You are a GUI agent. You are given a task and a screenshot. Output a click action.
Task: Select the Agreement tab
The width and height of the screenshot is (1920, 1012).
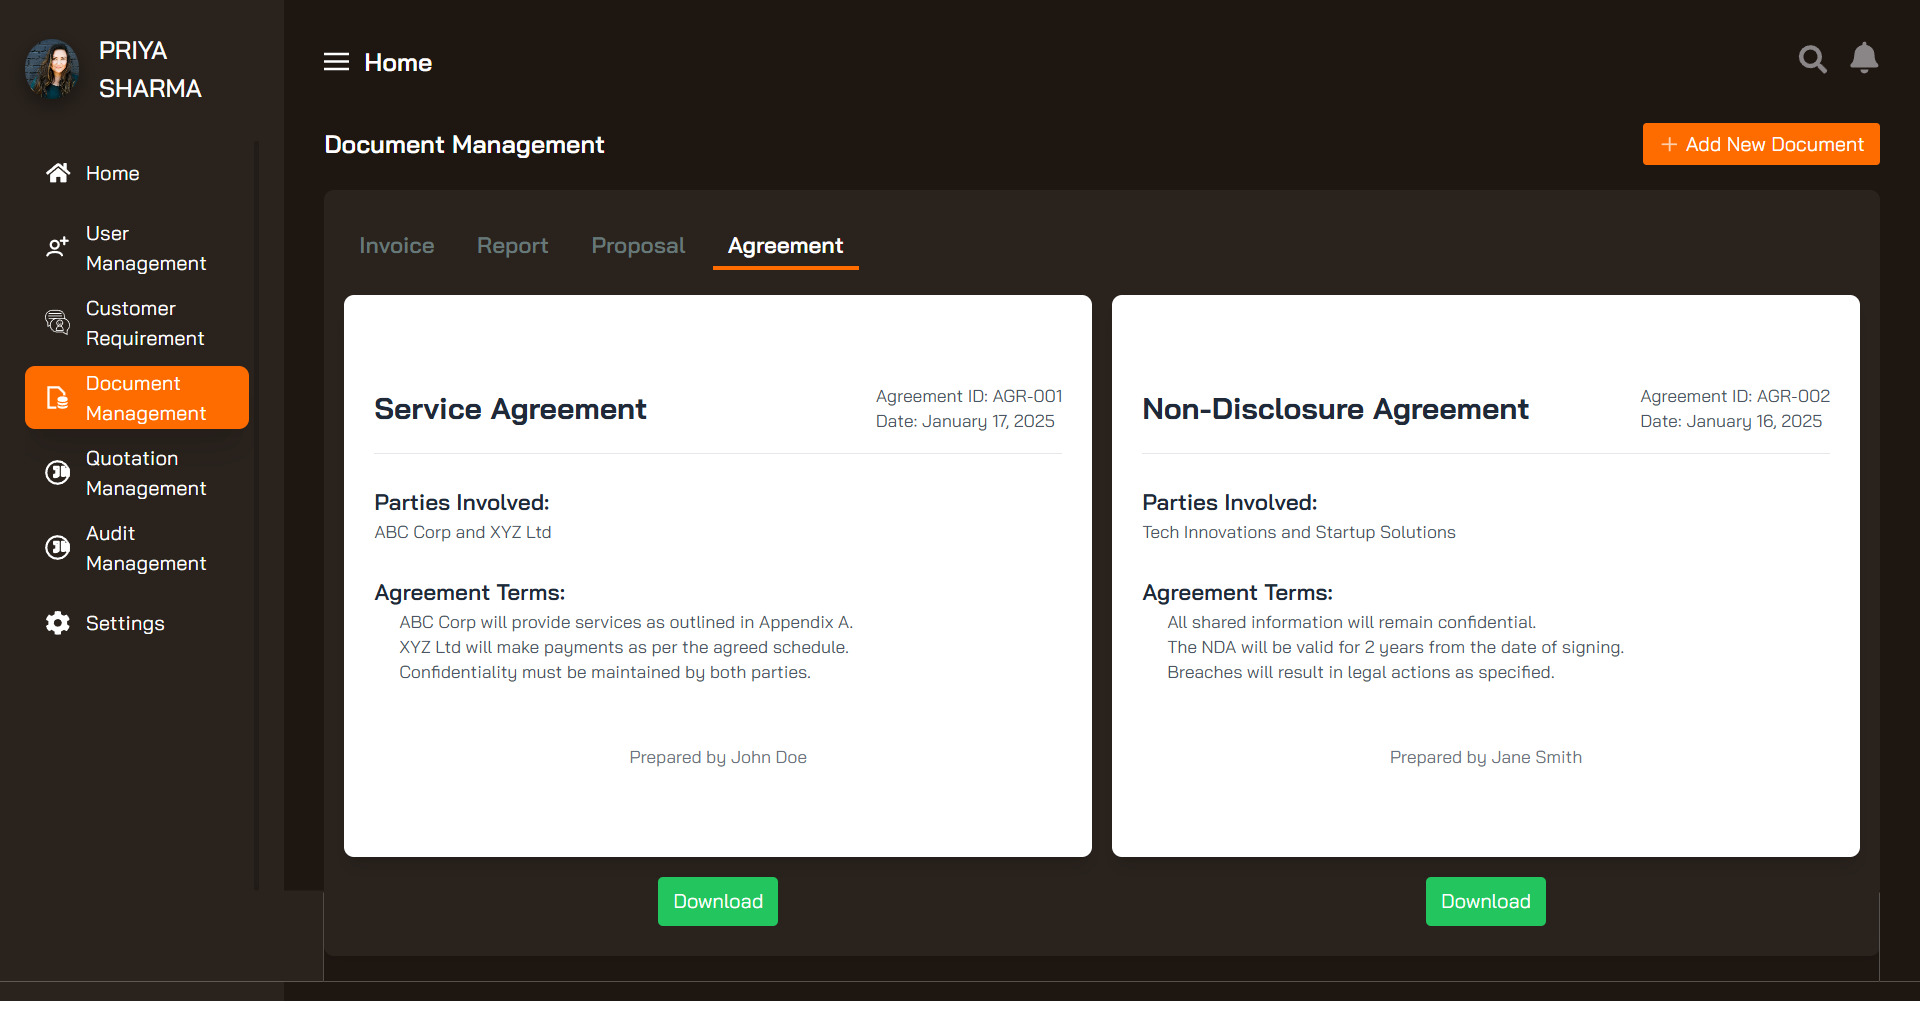(x=786, y=246)
